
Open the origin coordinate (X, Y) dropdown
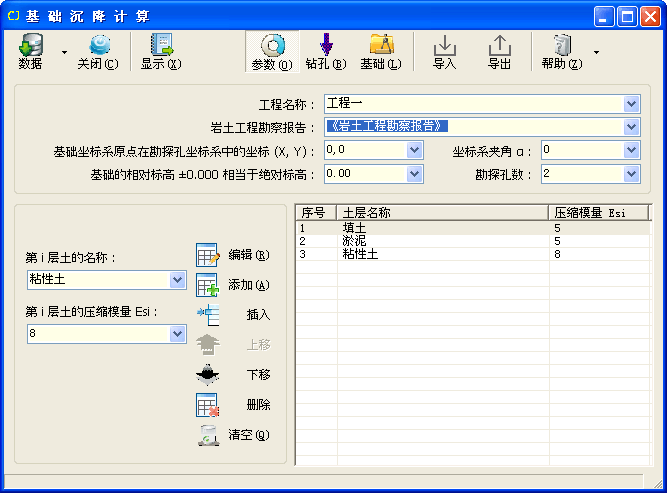[x=414, y=150]
